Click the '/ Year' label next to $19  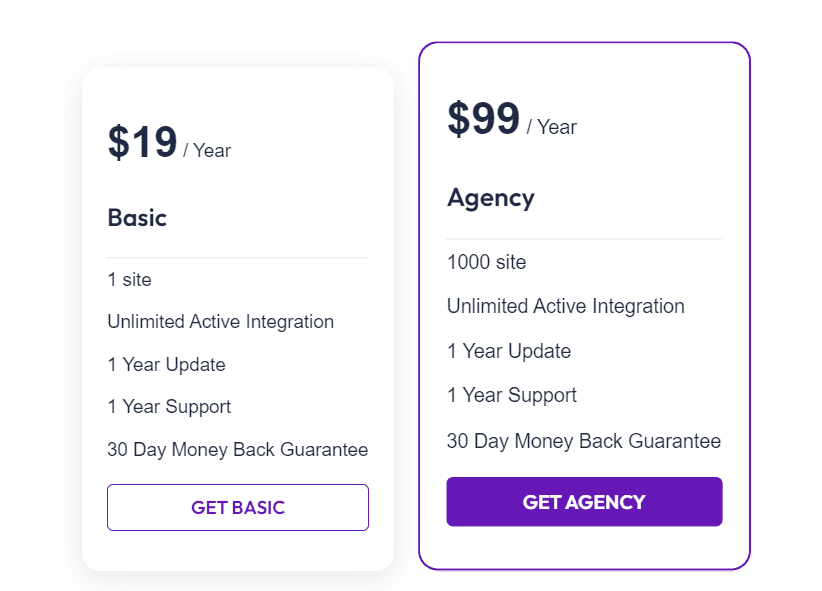pyautogui.click(x=207, y=150)
